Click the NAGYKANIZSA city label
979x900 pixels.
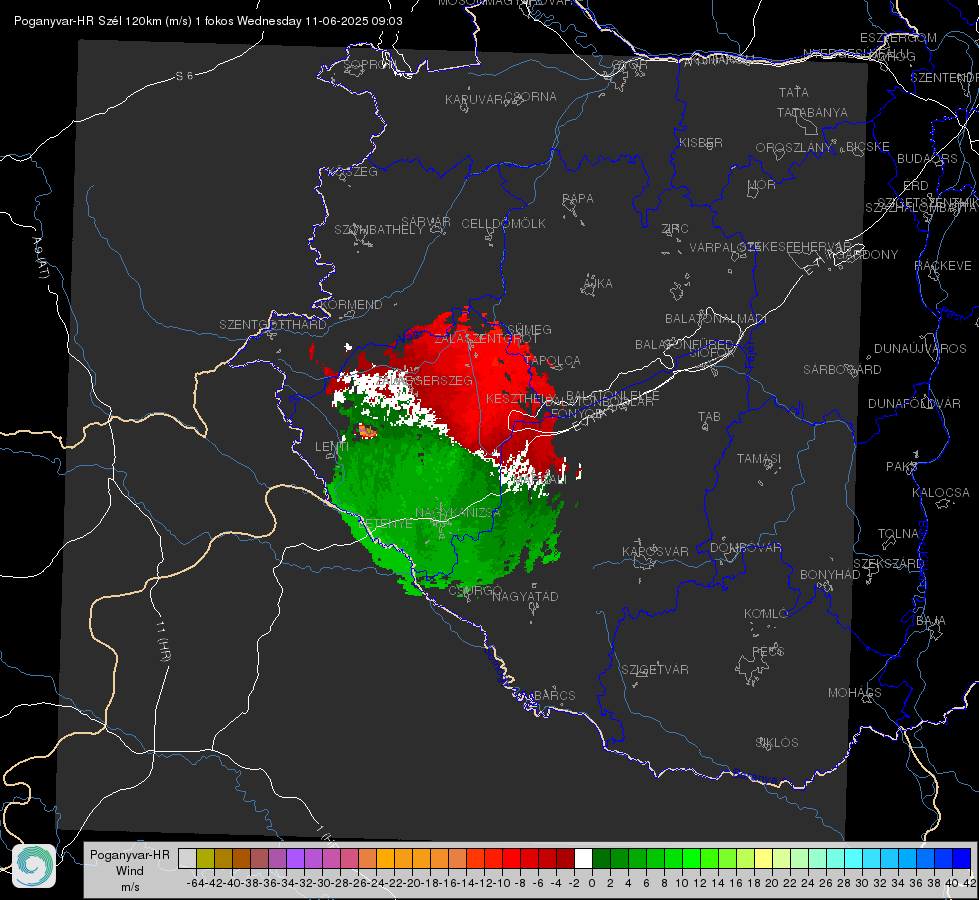[458, 512]
